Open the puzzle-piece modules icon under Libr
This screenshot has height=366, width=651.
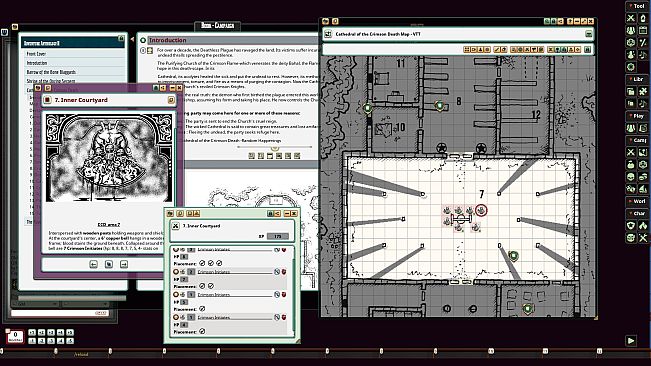click(x=643, y=91)
